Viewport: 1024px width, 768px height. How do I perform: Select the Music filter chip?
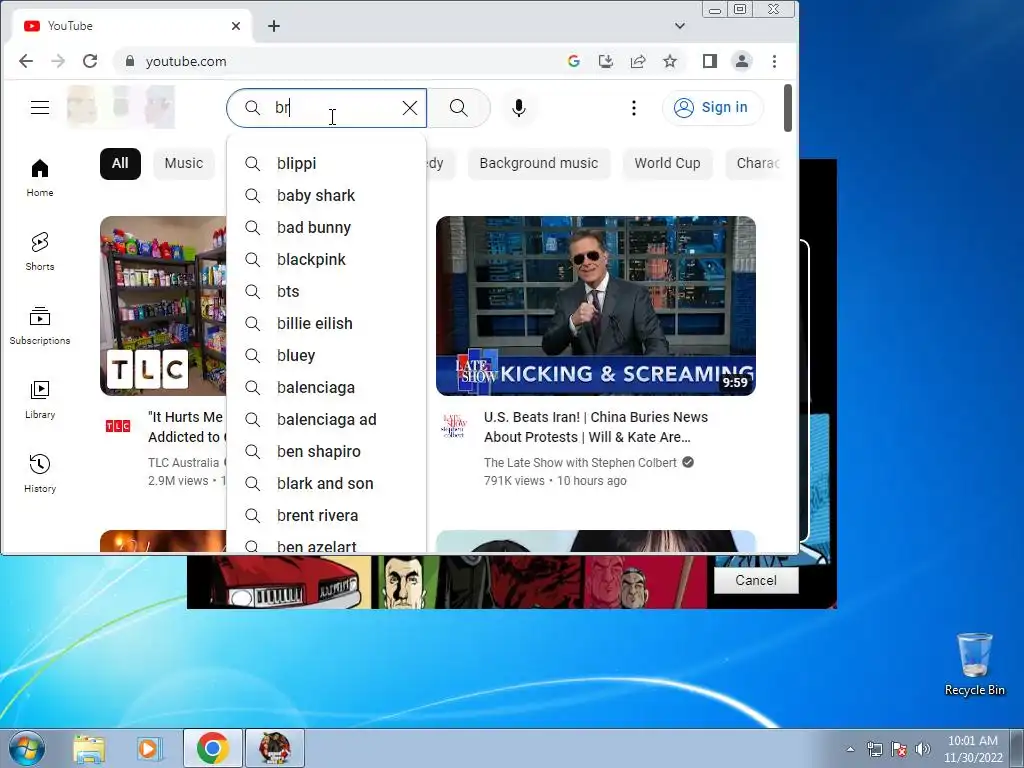pyautogui.click(x=184, y=163)
